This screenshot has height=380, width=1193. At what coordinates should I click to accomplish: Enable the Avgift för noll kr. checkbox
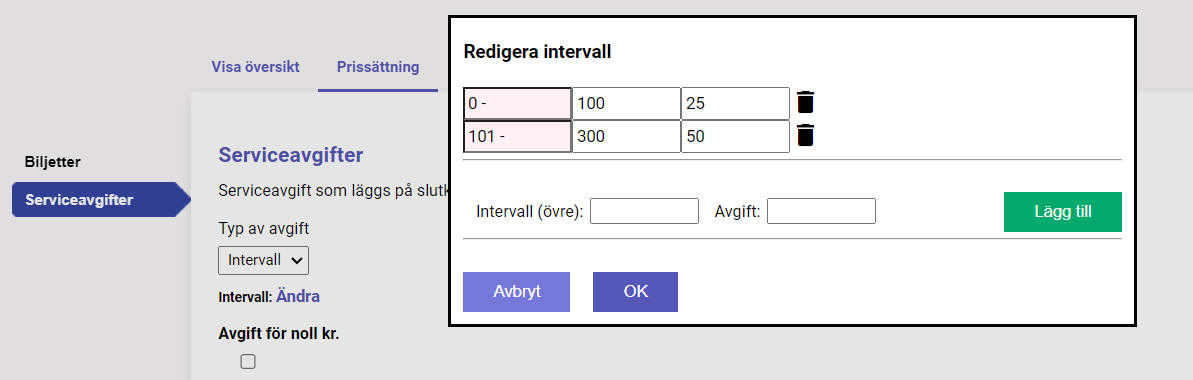[x=248, y=362]
